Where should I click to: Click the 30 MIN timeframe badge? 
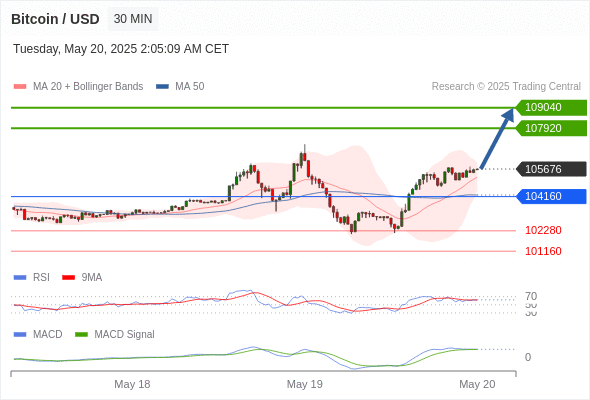(x=133, y=19)
